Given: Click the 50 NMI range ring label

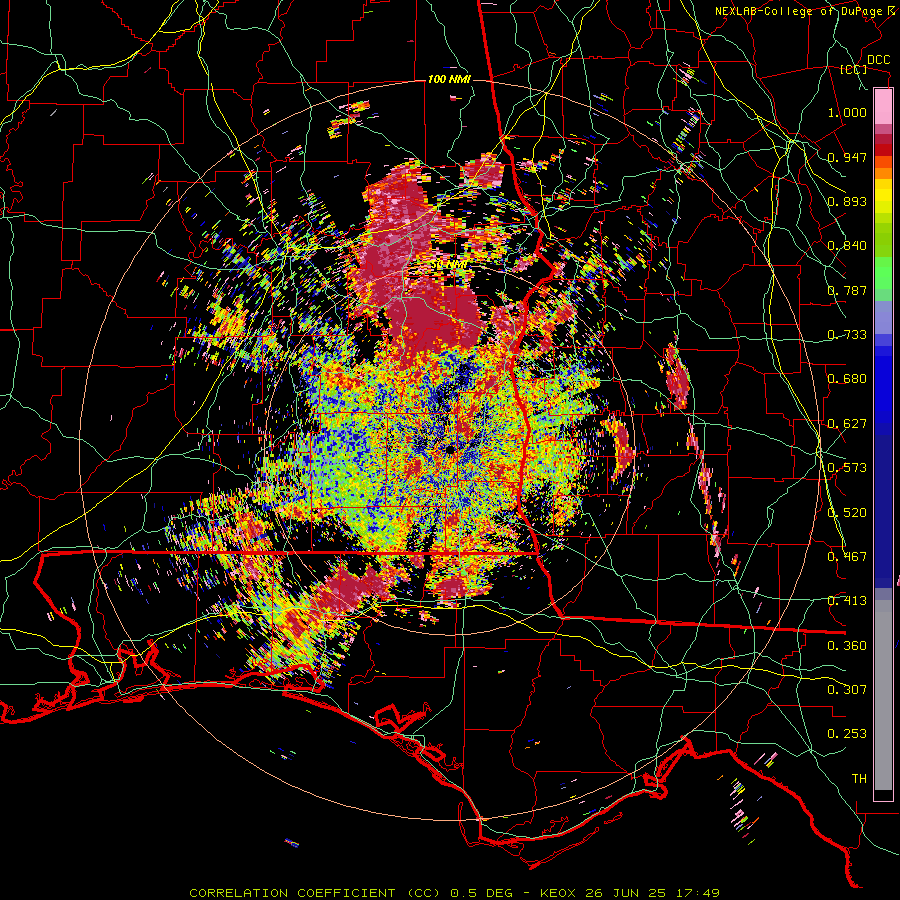Looking at the screenshot, I should click(x=449, y=265).
